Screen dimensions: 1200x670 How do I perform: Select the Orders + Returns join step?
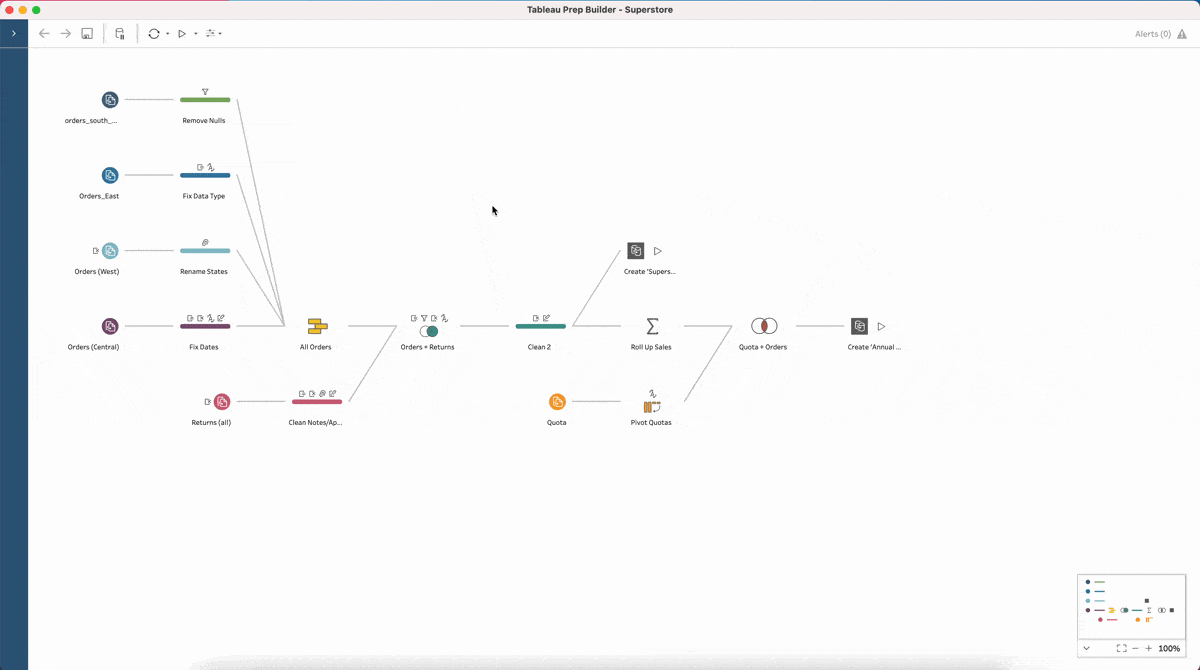tap(428, 331)
